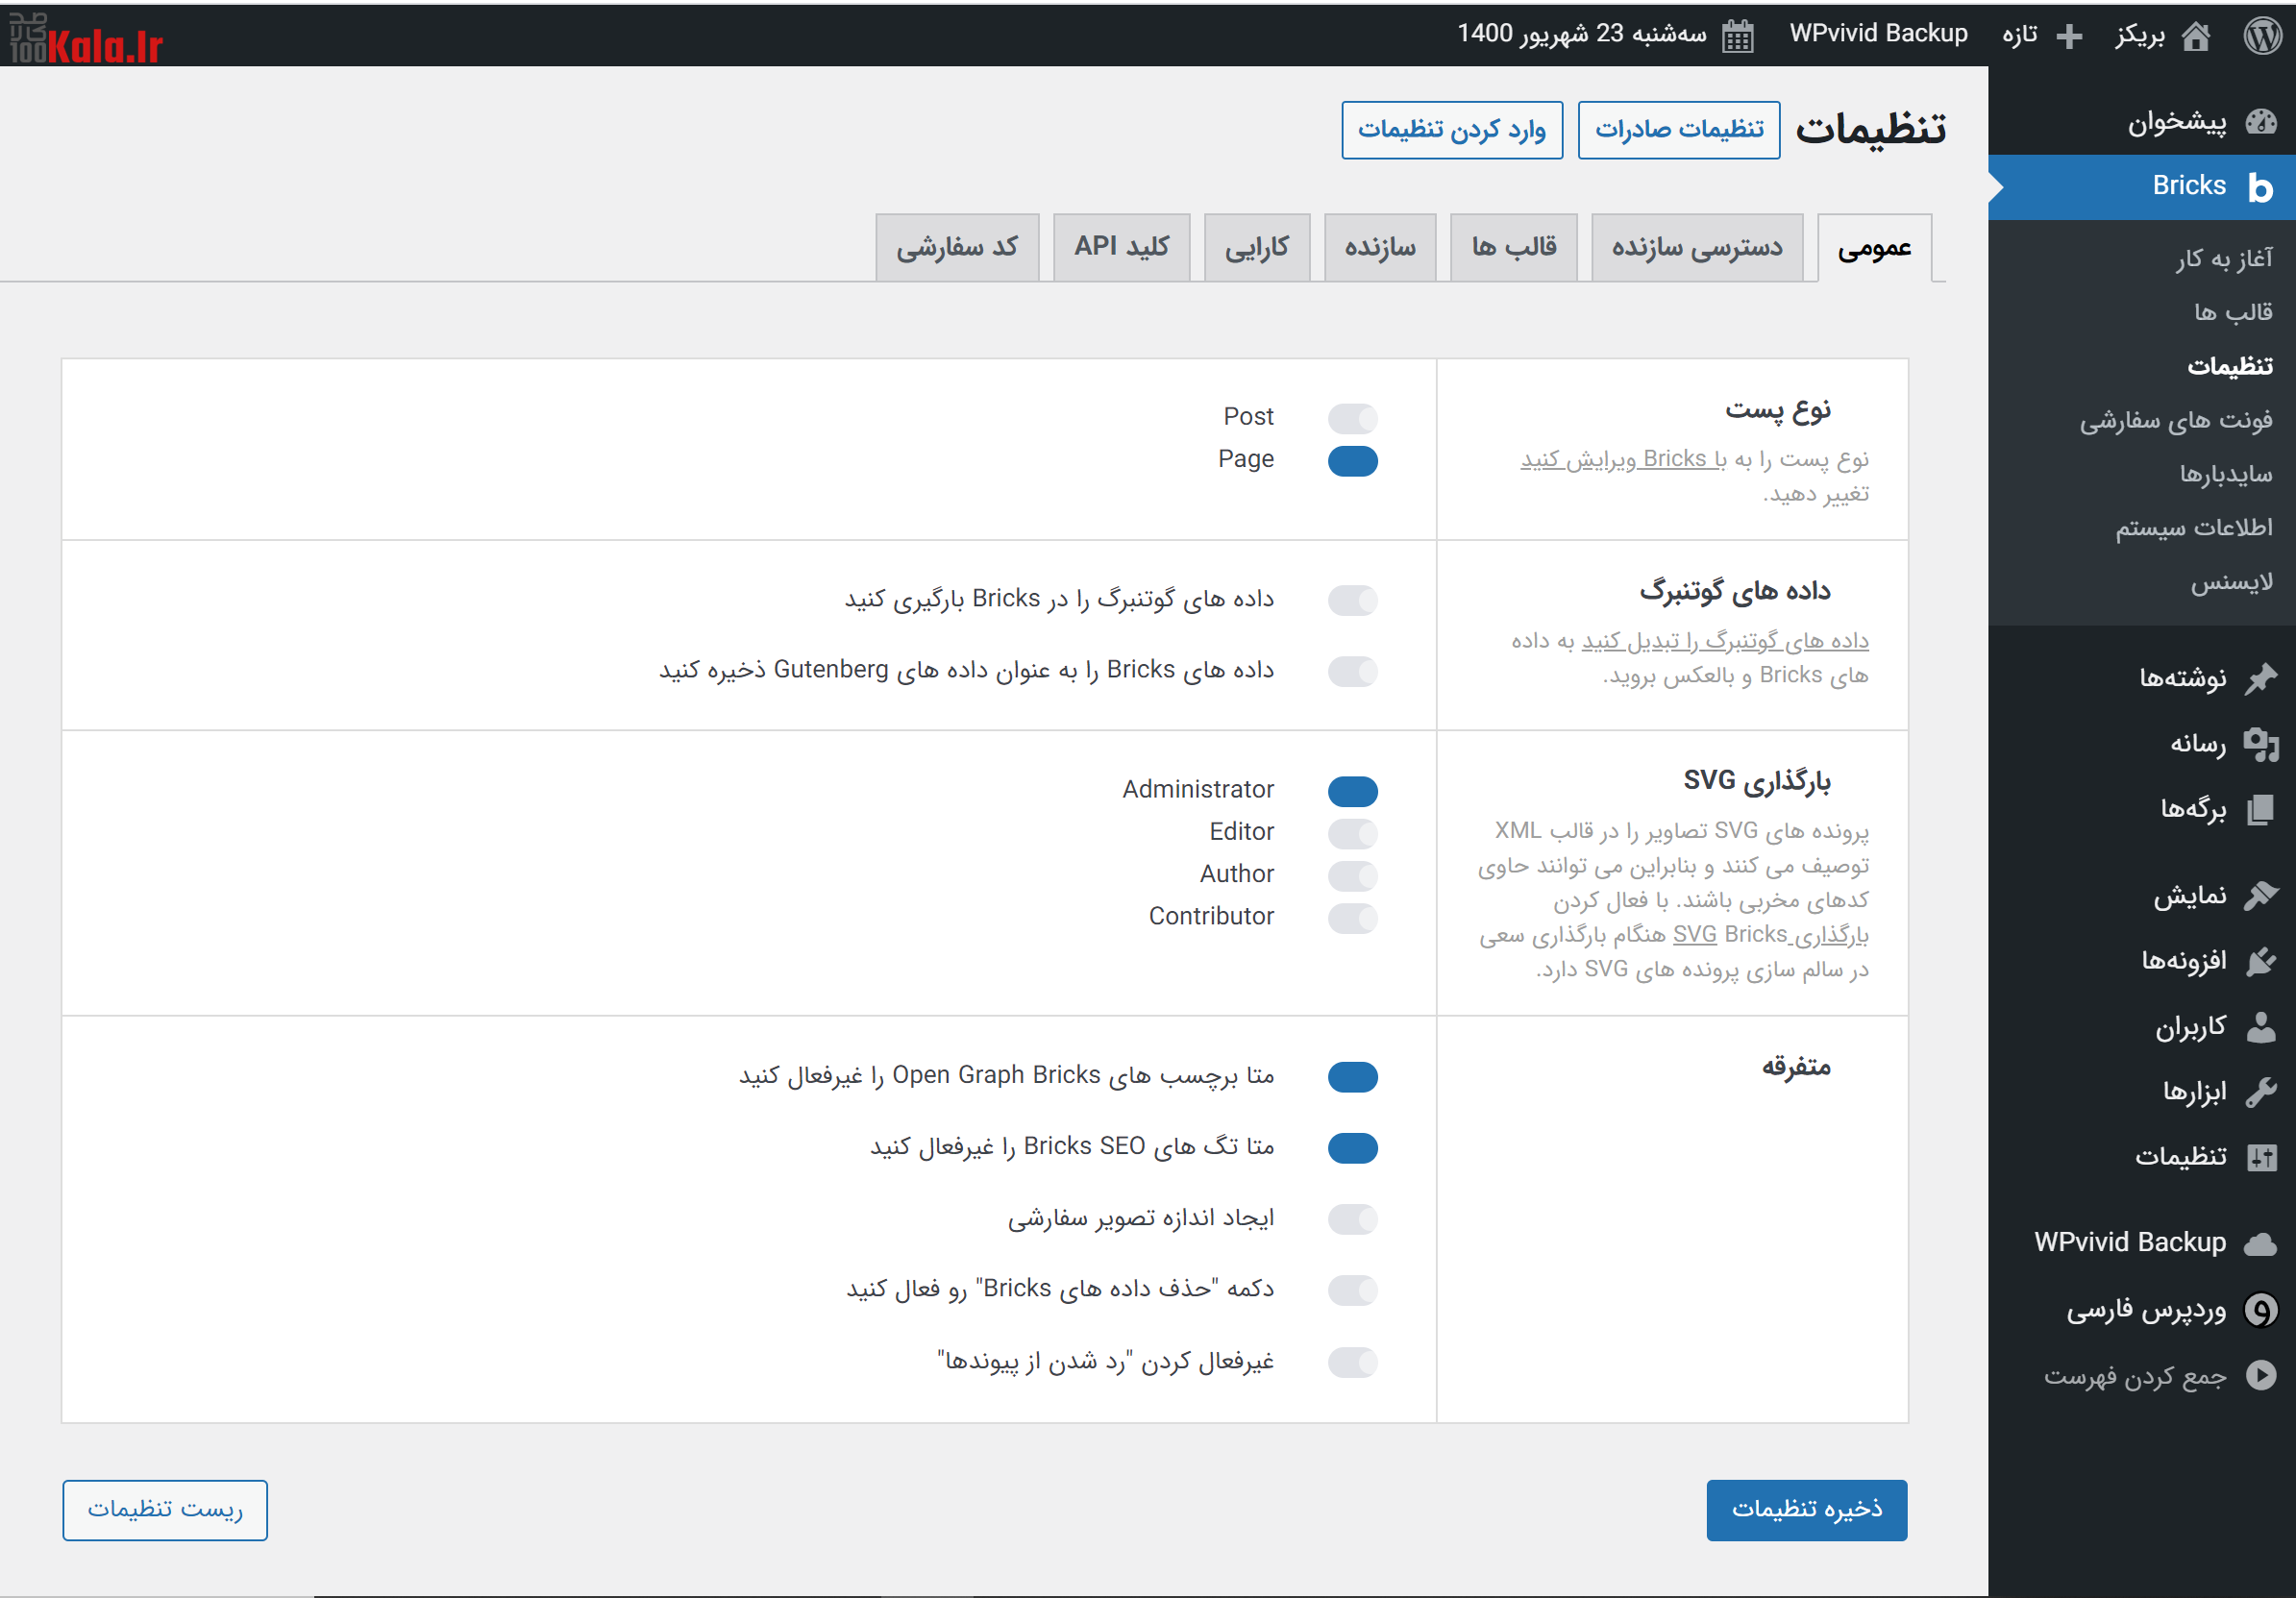
Task: Click the WPvivid Backup cloud icon
Action: [x=2260, y=1243]
